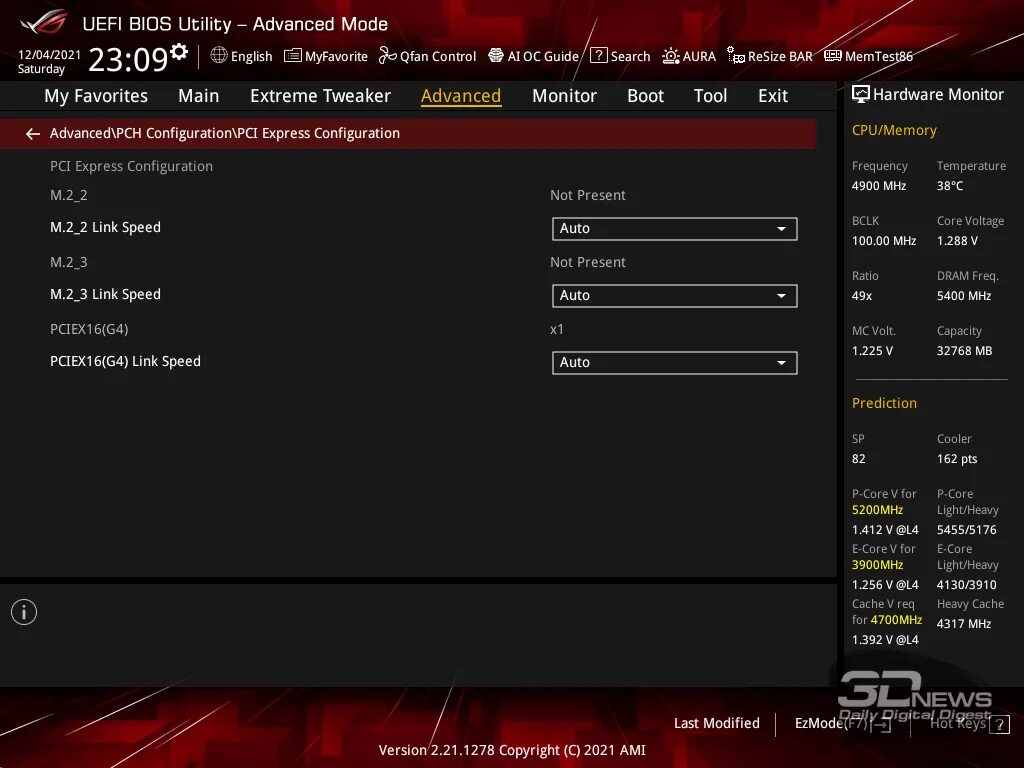Screen dimensions: 1024x768
Task: Open the Monitor tab
Action: 564,96
